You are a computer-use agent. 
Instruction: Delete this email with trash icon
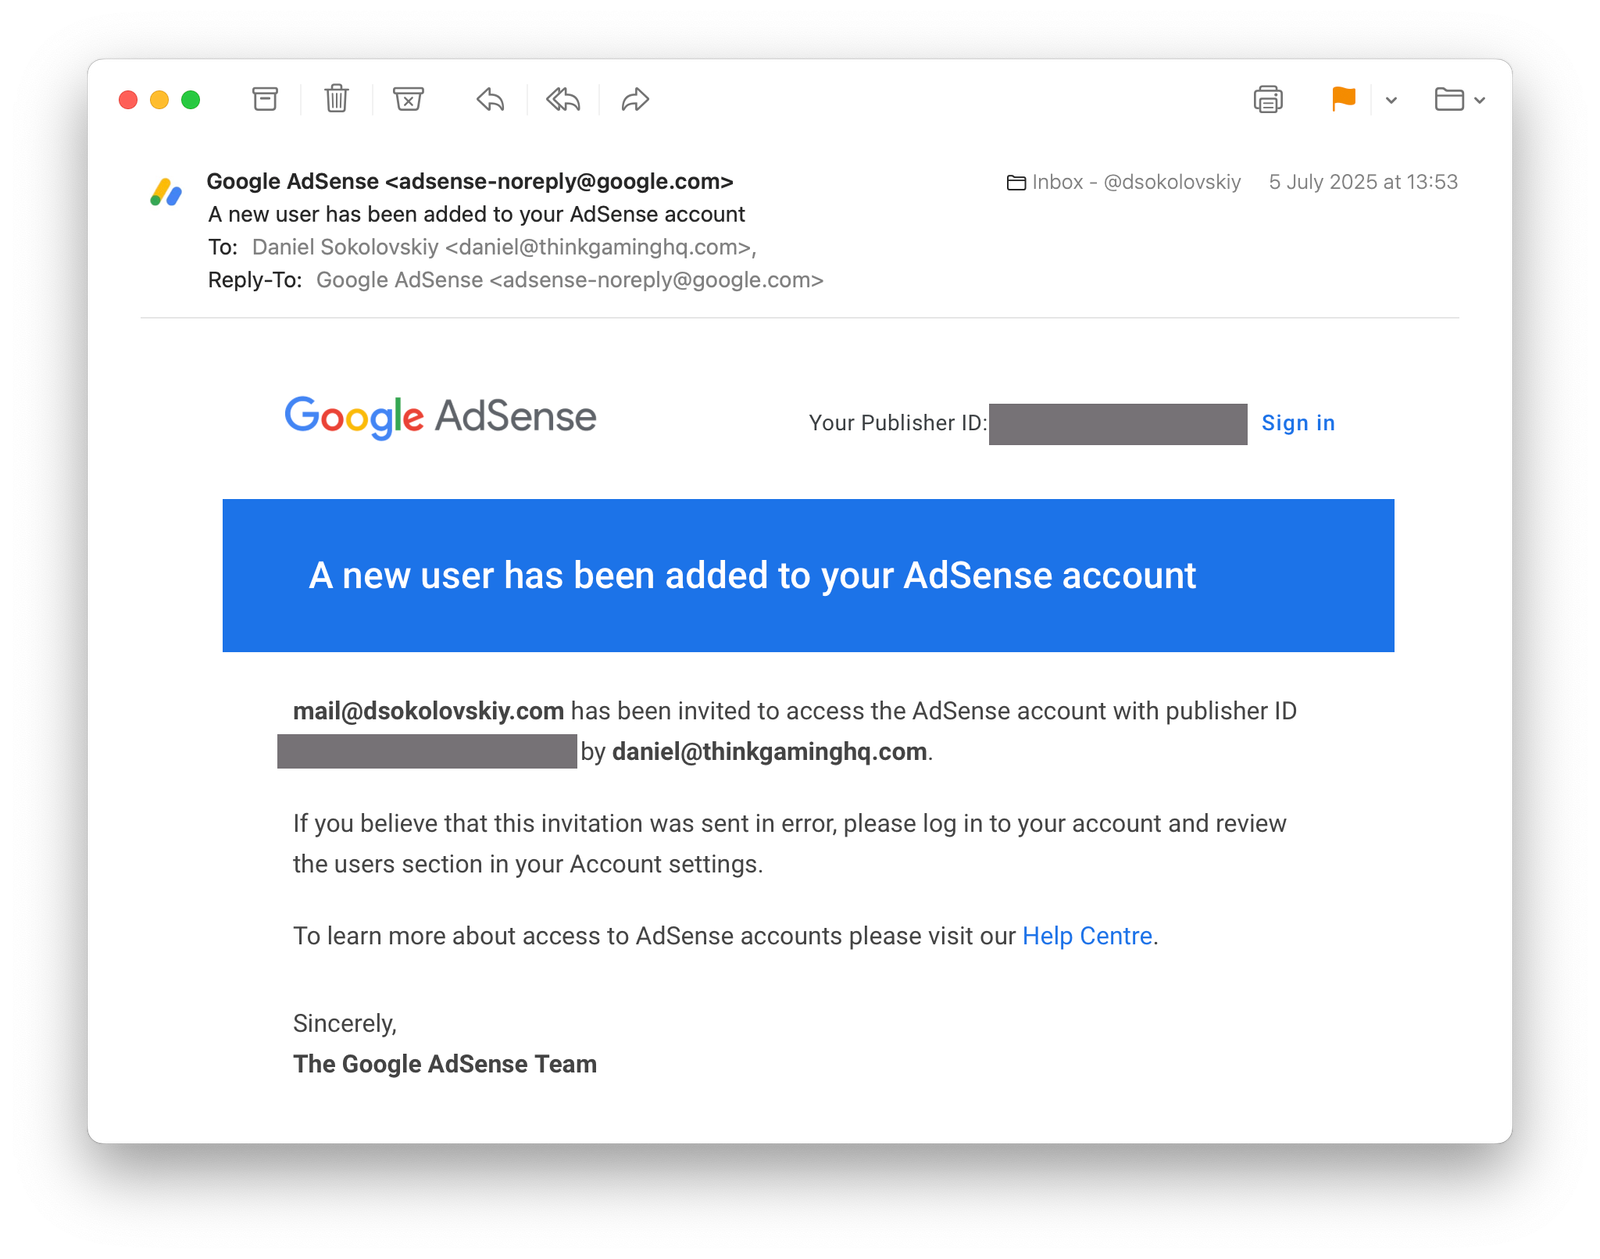[x=337, y=99]
